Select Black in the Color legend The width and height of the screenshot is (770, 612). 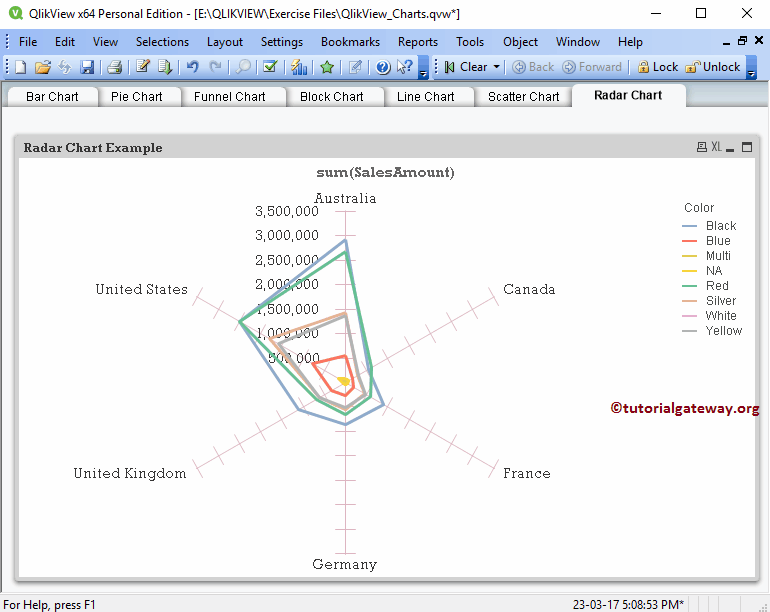[x=721, y=226]
